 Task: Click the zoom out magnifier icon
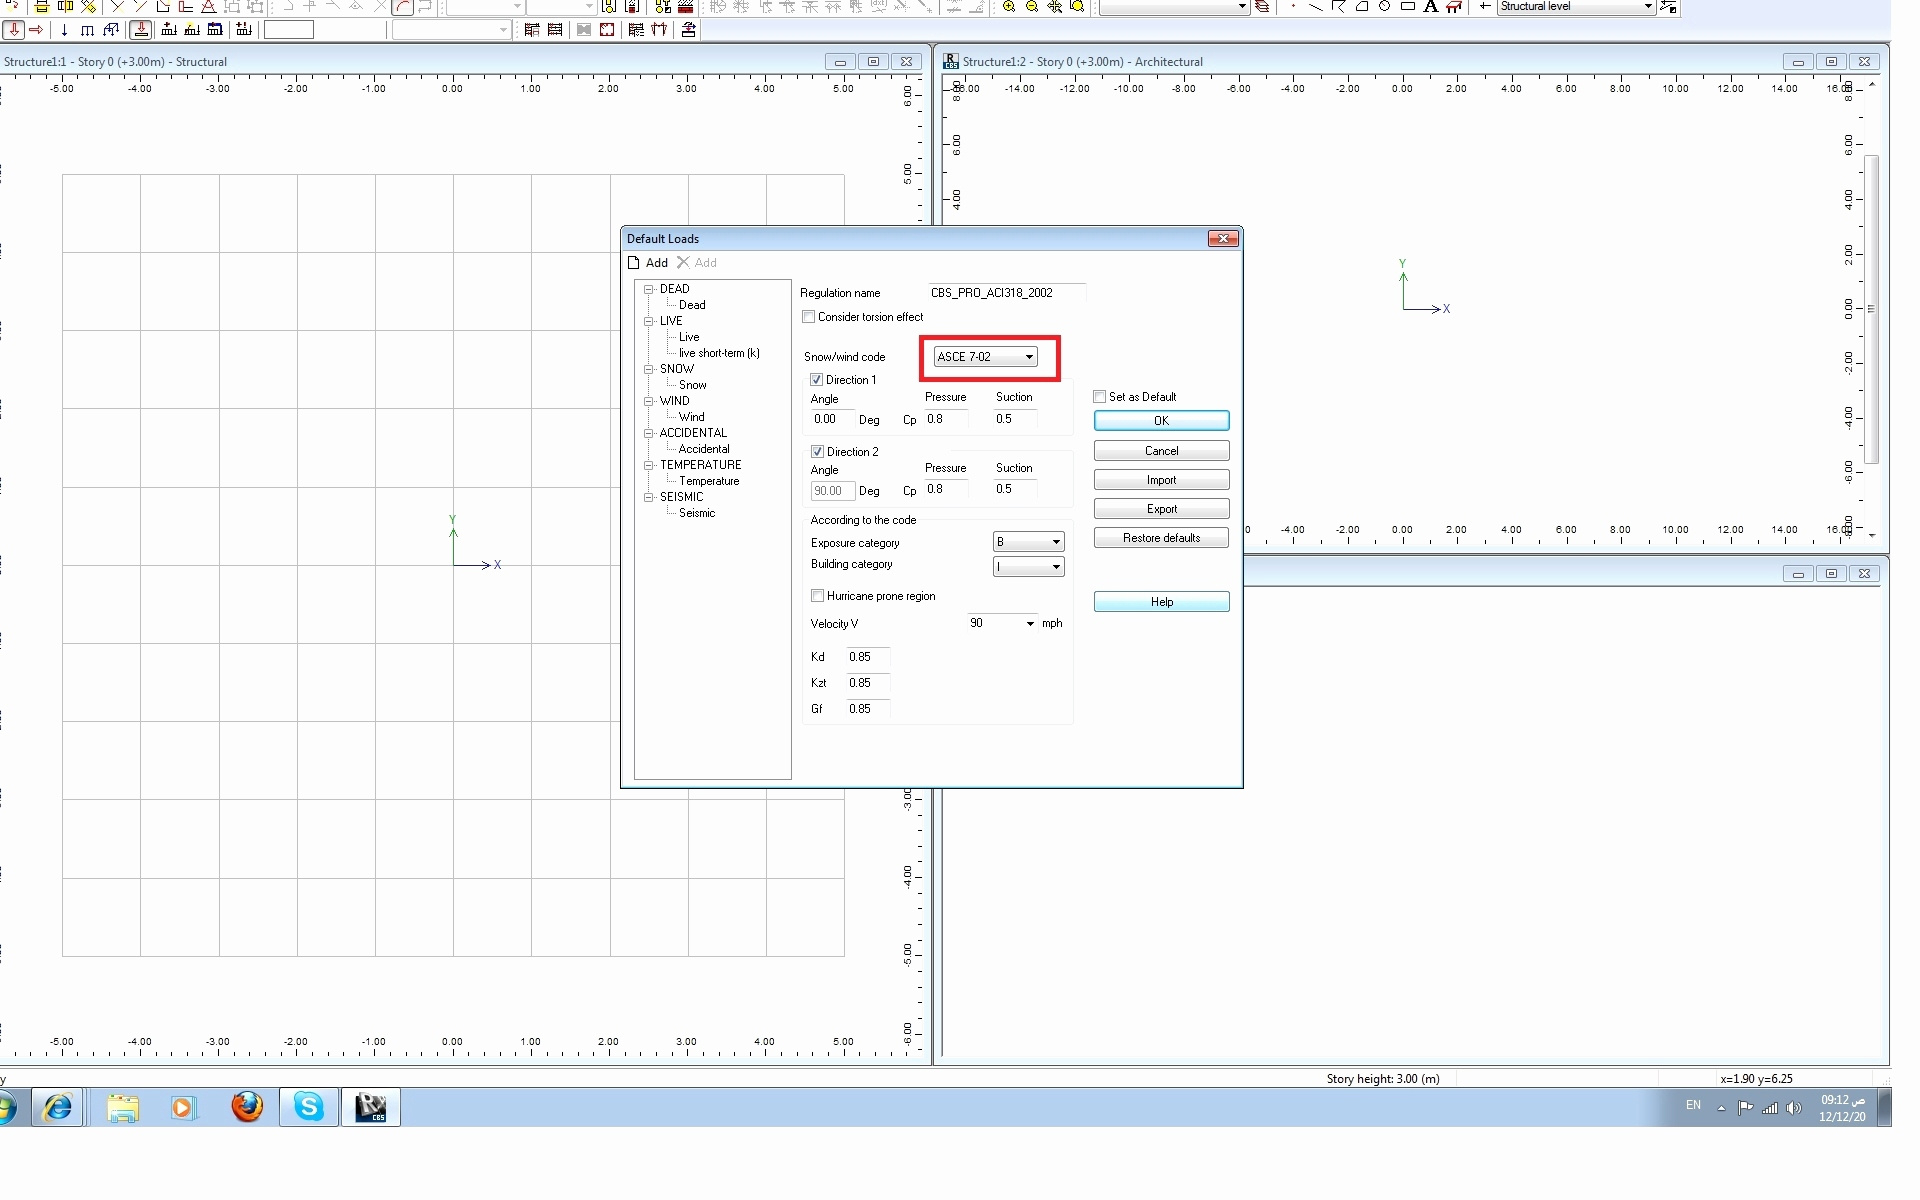point(1032,6)
